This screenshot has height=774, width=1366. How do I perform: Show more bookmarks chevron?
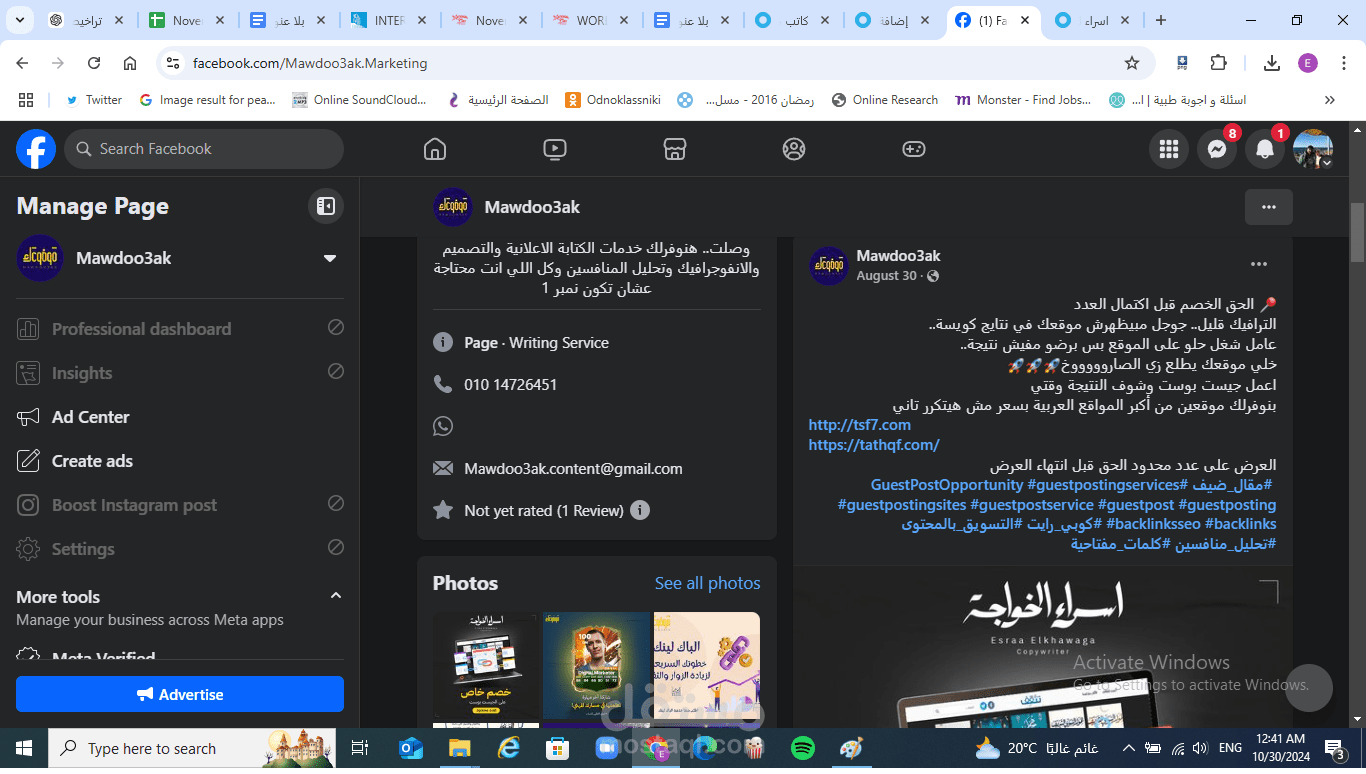click(1330, 100)
